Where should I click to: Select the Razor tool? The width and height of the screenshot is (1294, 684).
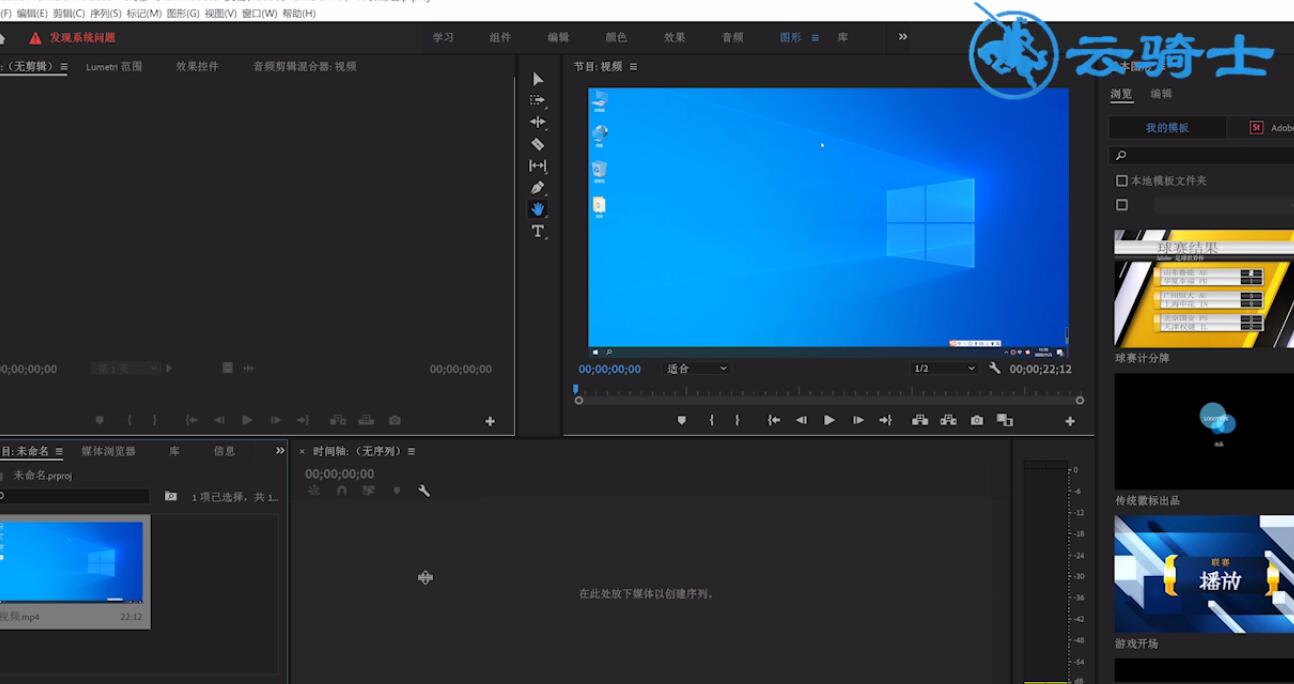538,144
